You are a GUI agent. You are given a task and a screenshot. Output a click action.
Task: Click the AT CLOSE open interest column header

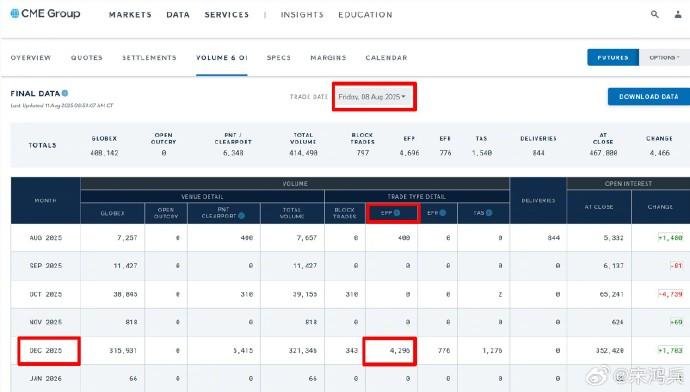(x=599, y=207)
